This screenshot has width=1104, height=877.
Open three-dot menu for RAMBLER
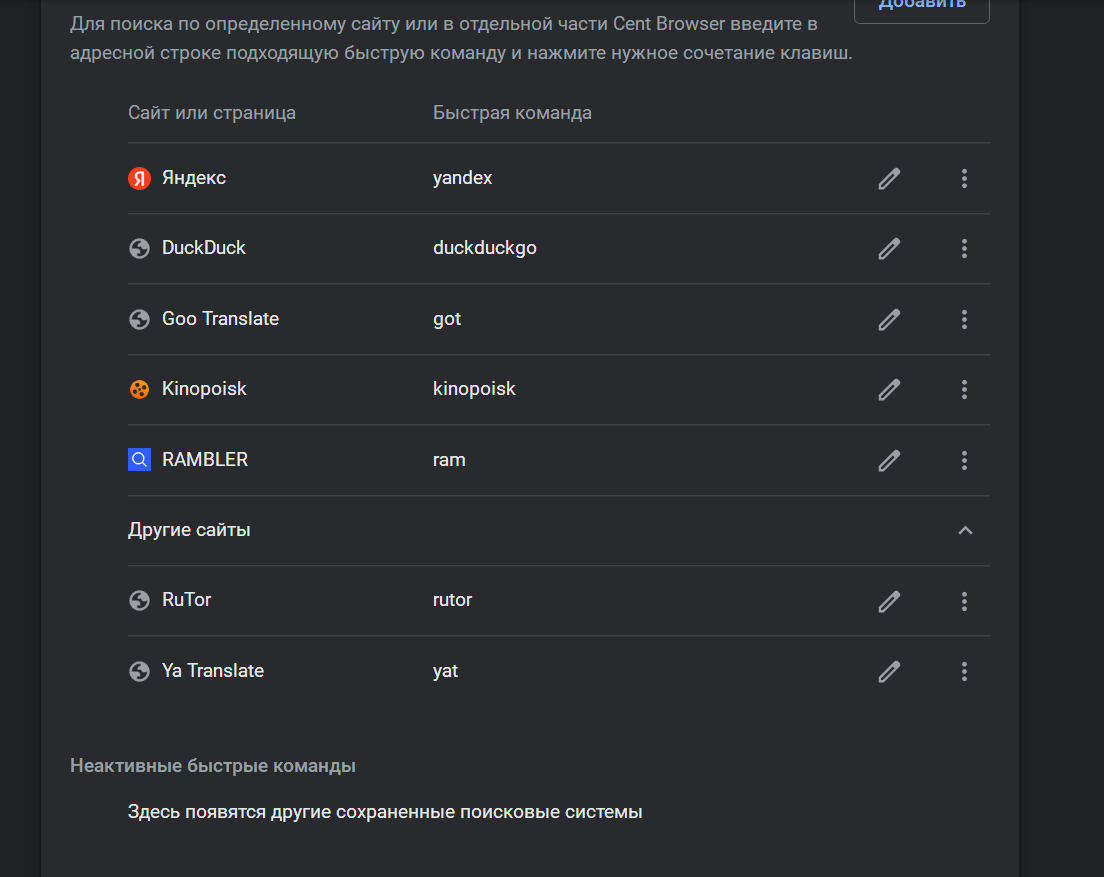964,460
